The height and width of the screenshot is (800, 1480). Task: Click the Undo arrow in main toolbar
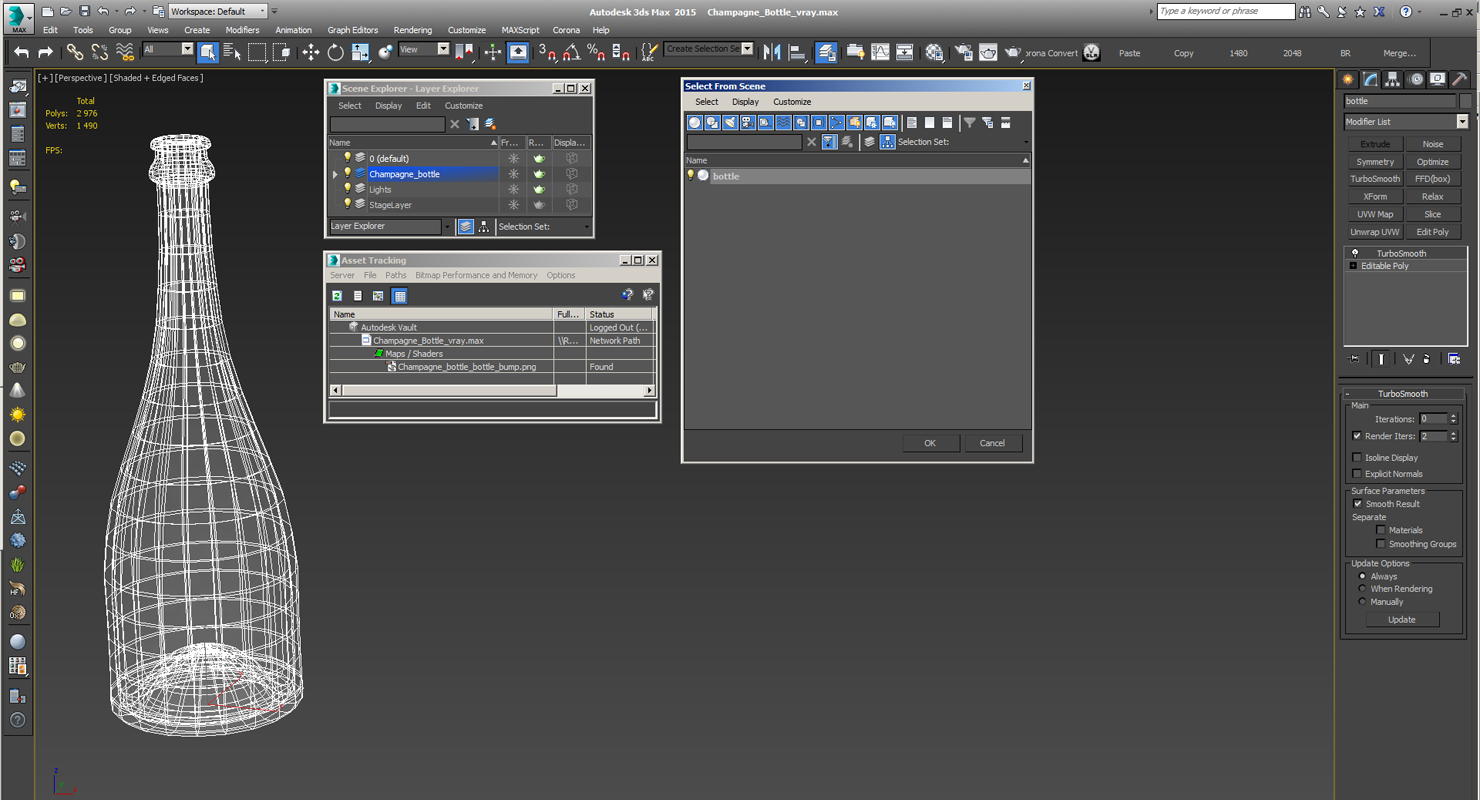(x=22, y=52)
